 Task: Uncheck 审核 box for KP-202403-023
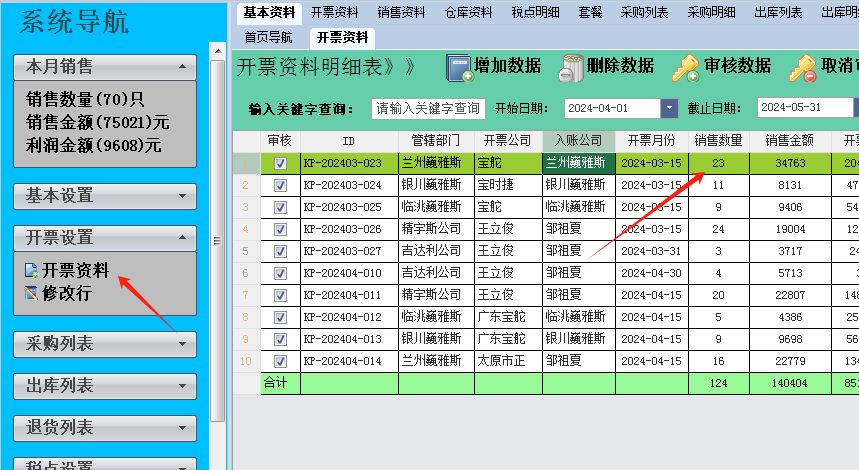point(280,163)
